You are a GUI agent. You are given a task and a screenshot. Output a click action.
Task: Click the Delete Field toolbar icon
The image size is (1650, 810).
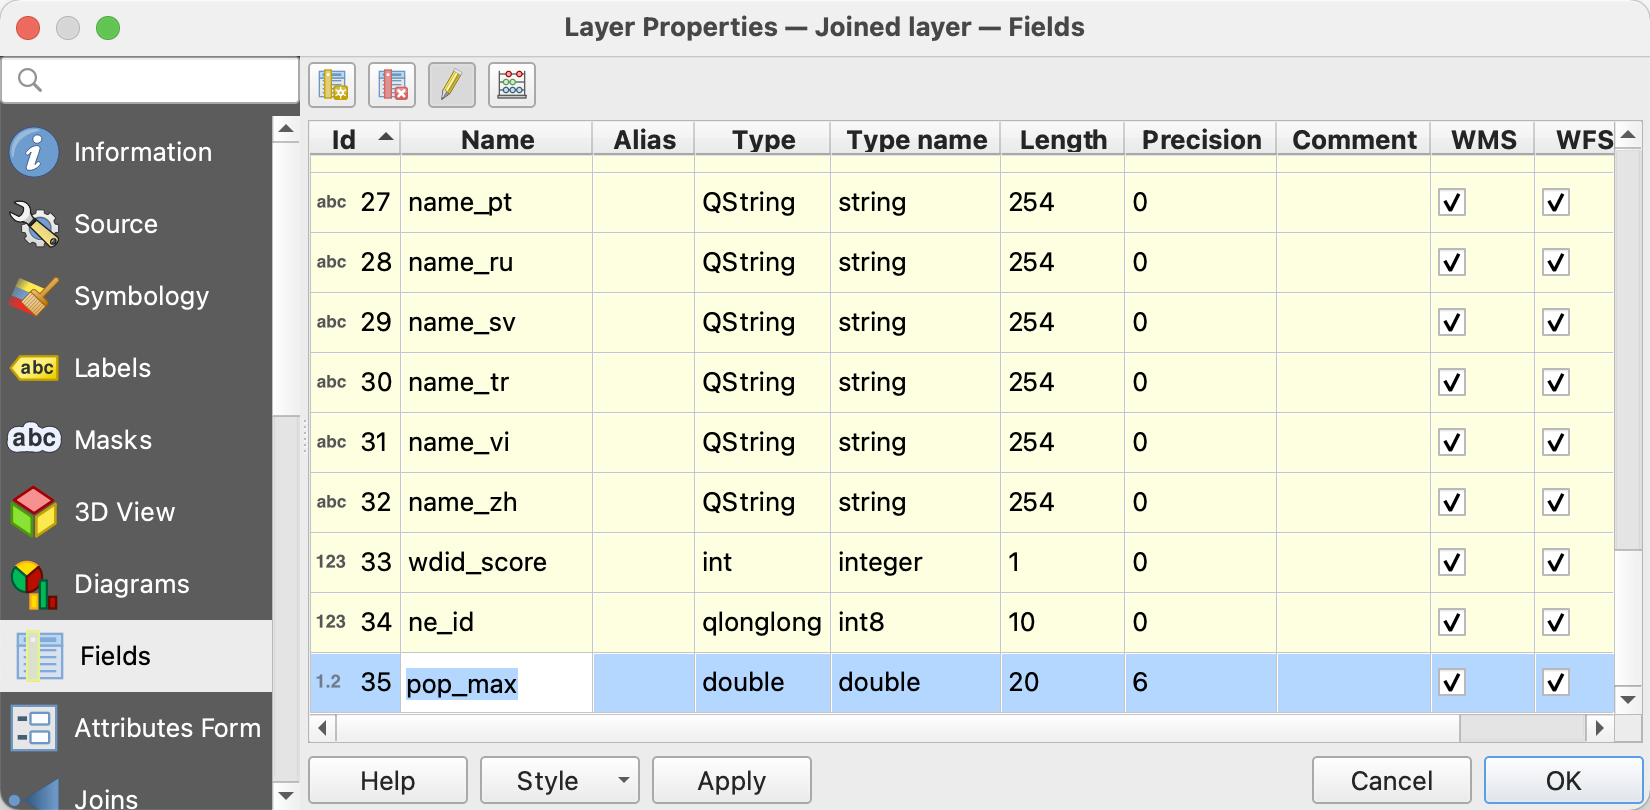pos(392,85)
